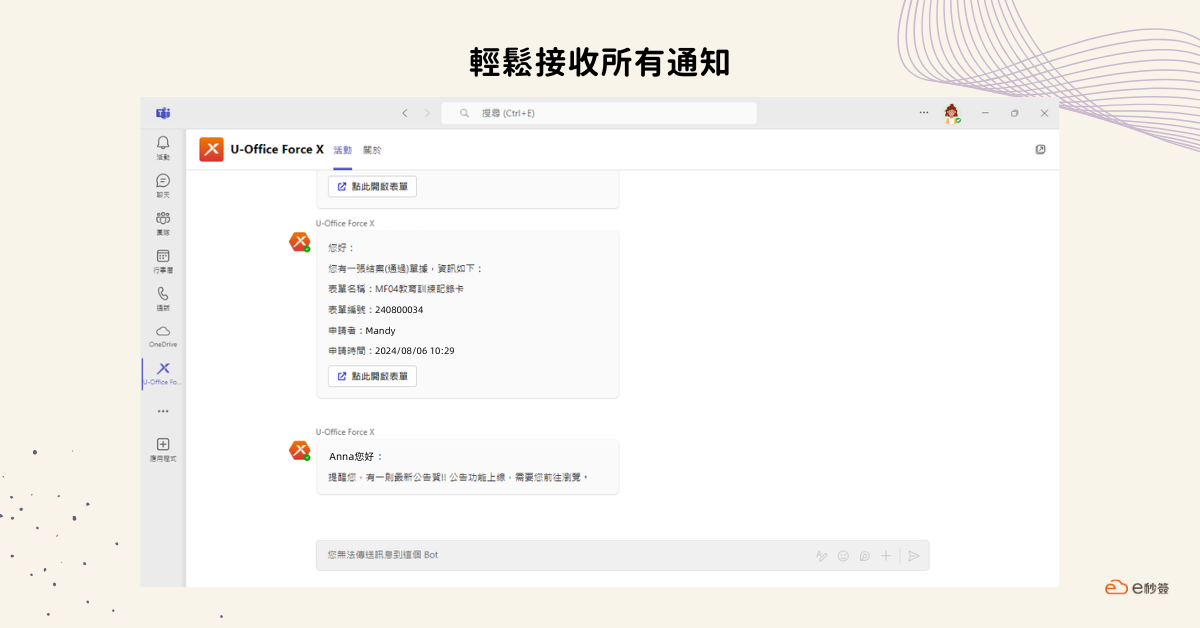
Task: Show more apps via sidebar ellipsis
Action: tap(163, 411)
